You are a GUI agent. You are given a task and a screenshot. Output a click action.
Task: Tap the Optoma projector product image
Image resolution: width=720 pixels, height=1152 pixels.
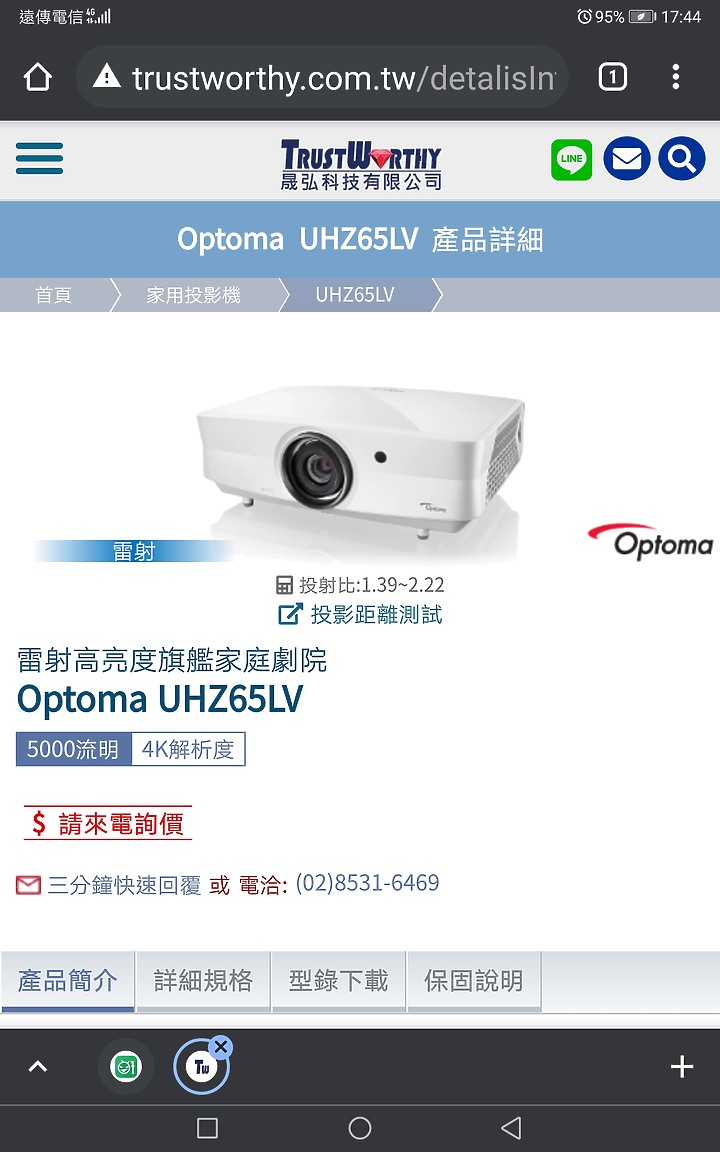point(361,464)
